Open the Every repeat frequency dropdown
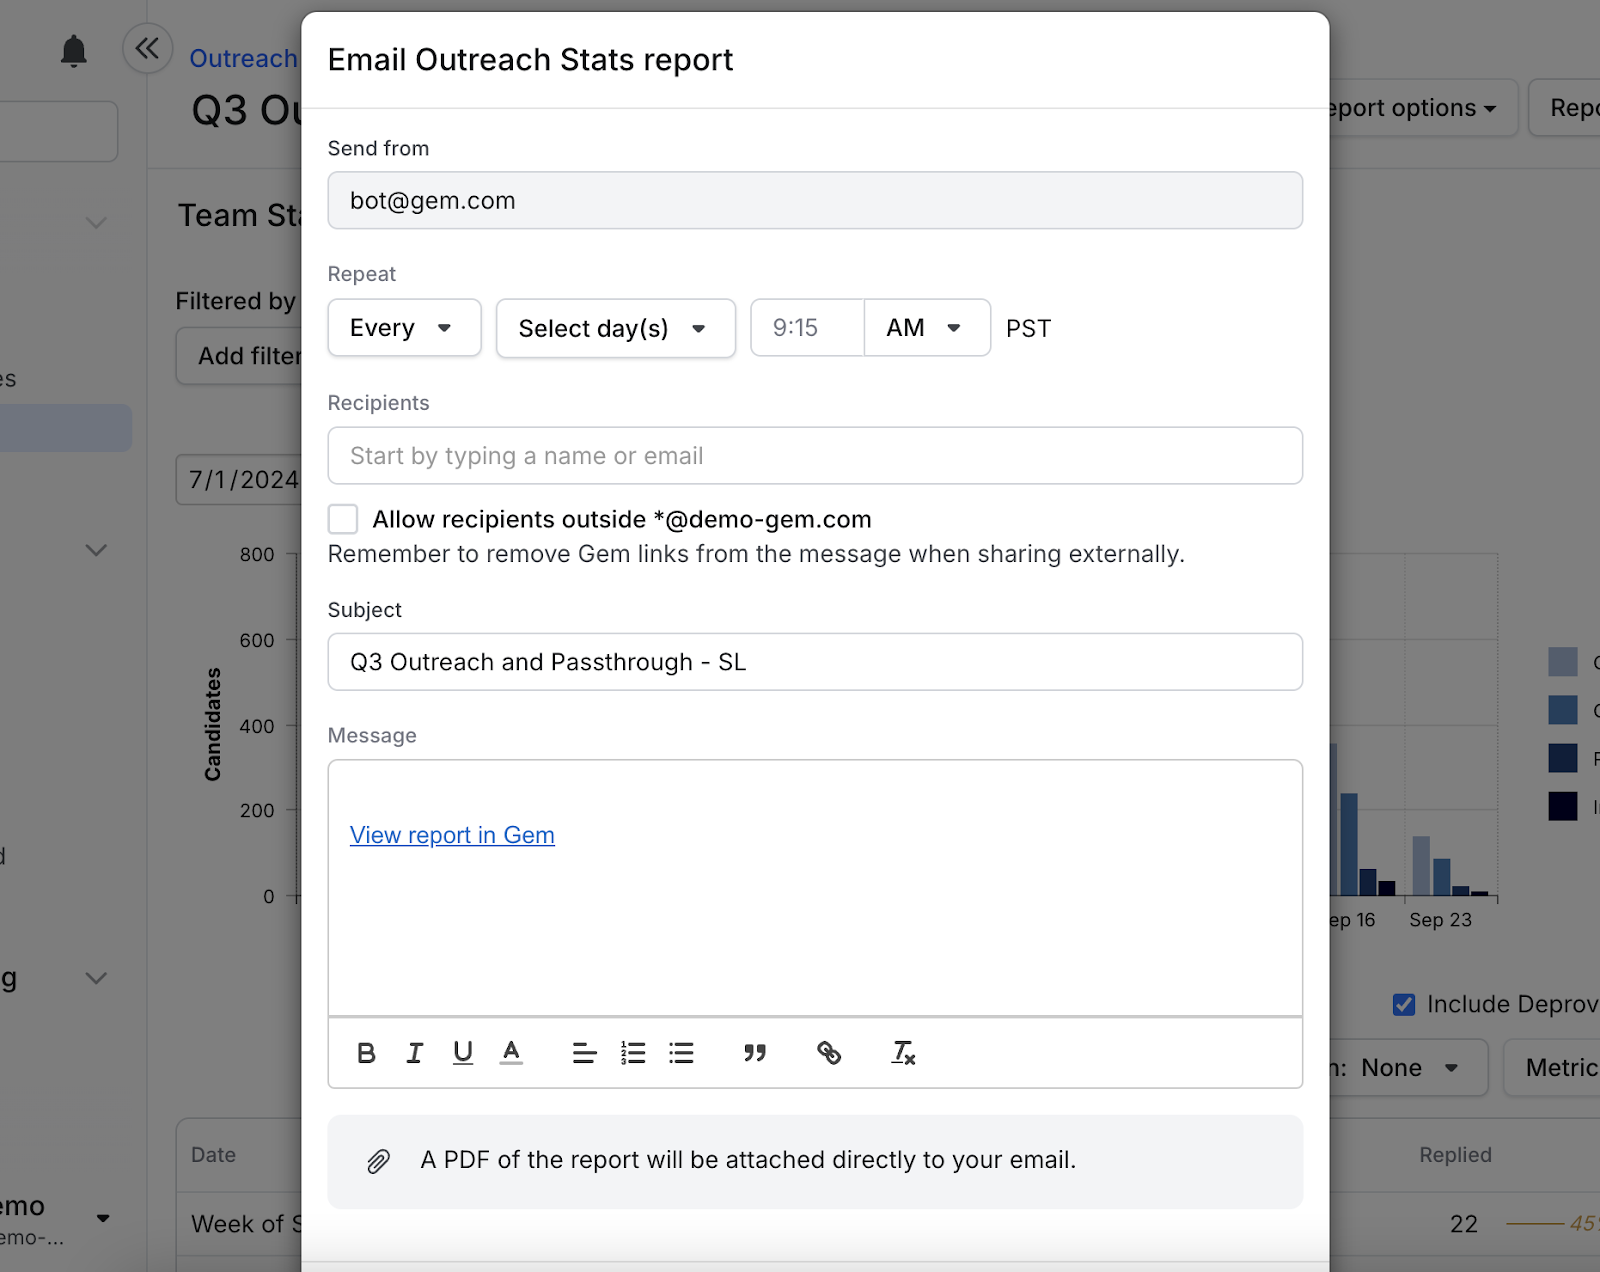The width and height of the screenshot is (1600, 1272). coord(404,328)
